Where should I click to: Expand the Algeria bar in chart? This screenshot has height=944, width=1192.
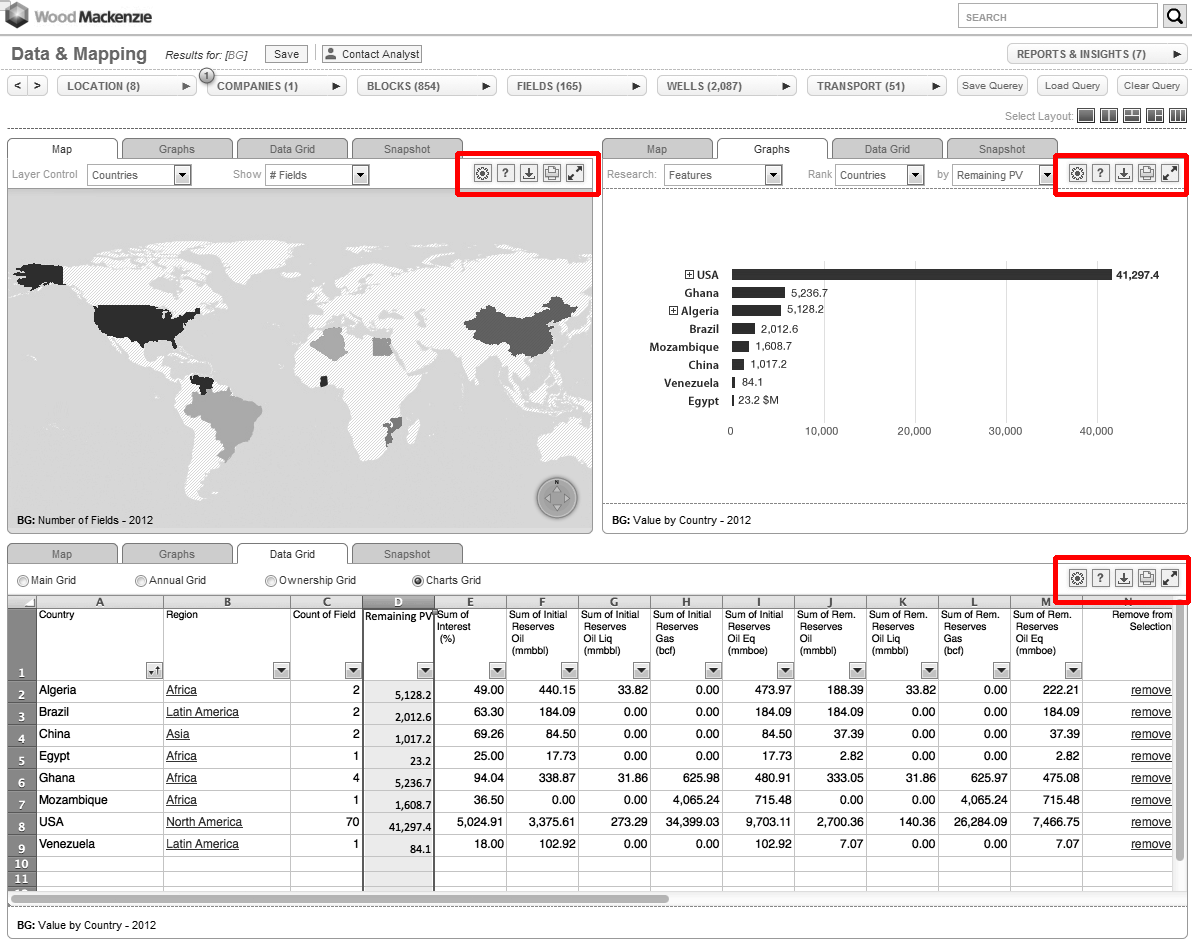point(673,310)
